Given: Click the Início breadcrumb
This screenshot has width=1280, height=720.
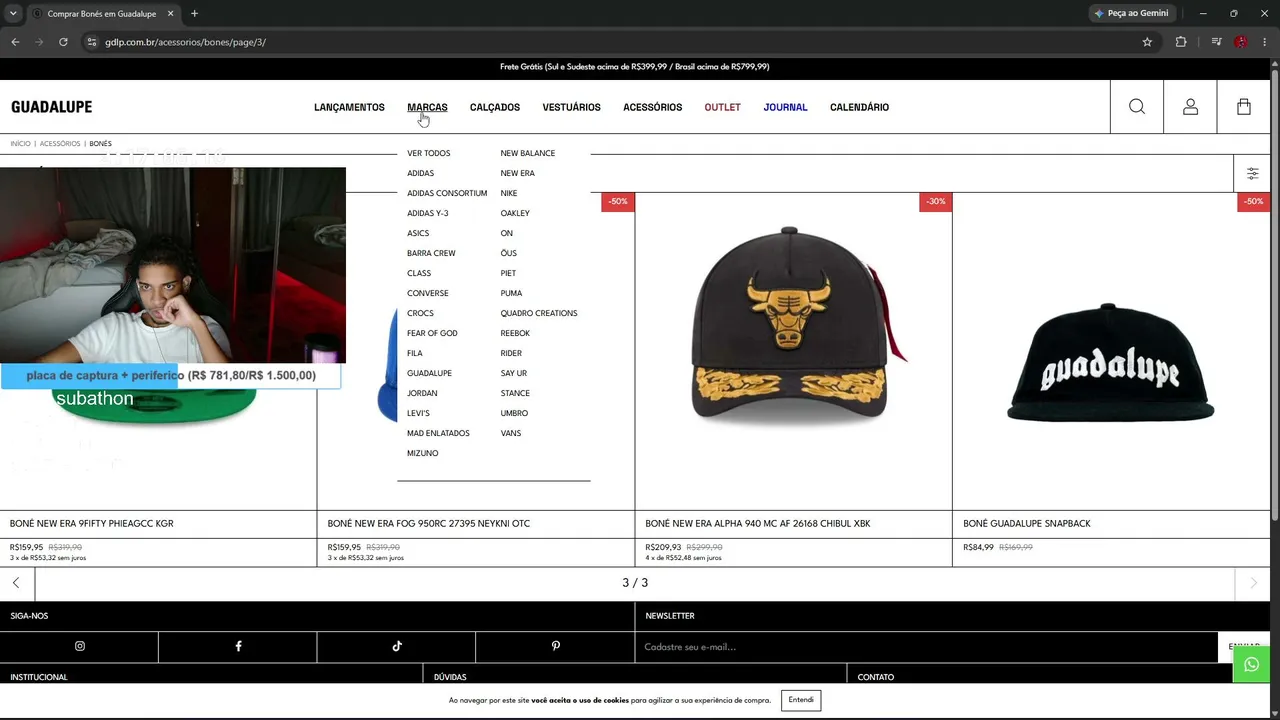Looking at the screenshot, I should [x=20, y=144].
